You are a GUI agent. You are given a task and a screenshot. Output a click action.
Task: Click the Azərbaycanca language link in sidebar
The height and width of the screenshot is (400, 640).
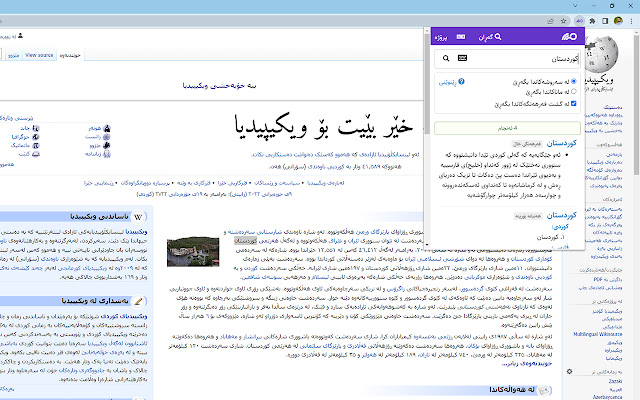(607, 395)
